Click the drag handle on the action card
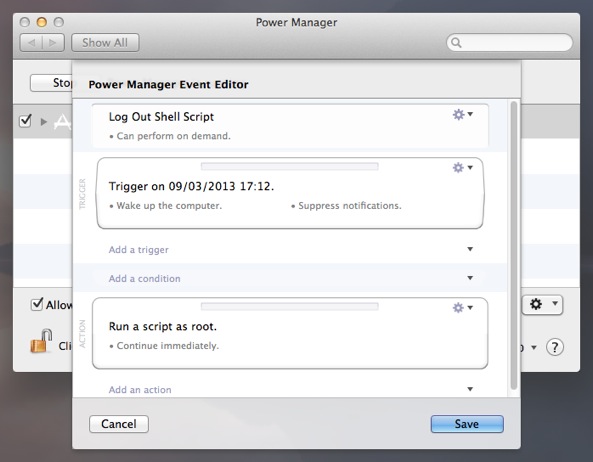Viewport: 593px width, 462px height. [x=290, y=306]
